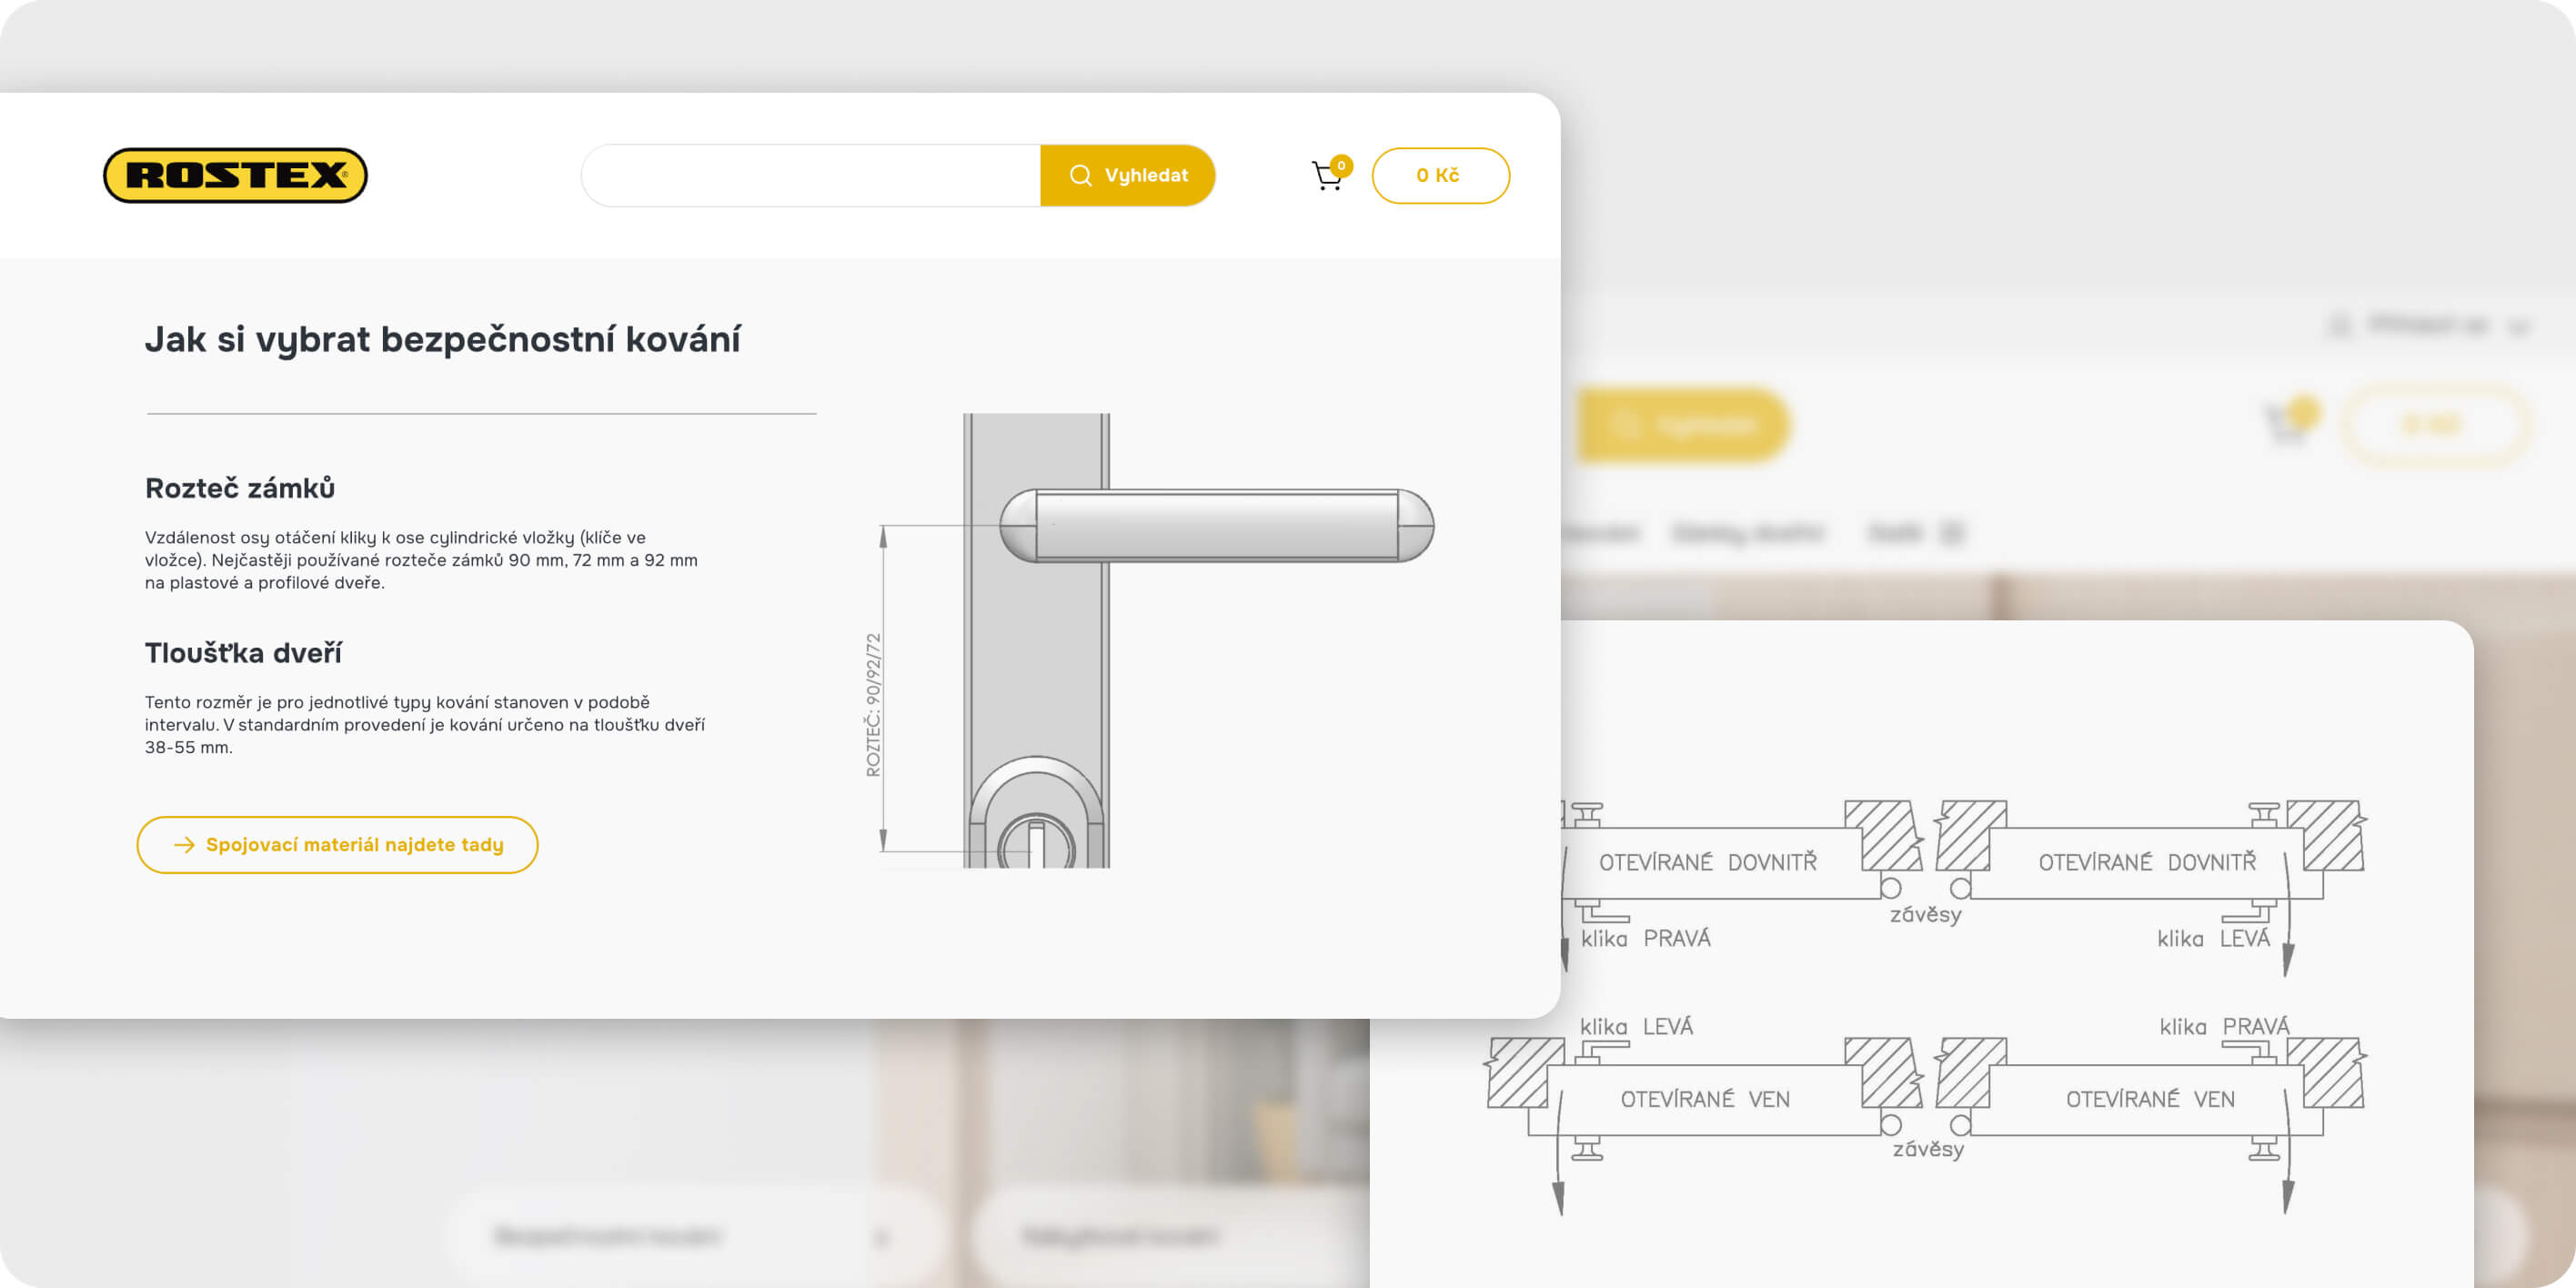This screenshot has height=1288, width=2576.
Task: Expand the blurred login dropdown chevron
Action: pyautogui.click(x=2520, y=326)
